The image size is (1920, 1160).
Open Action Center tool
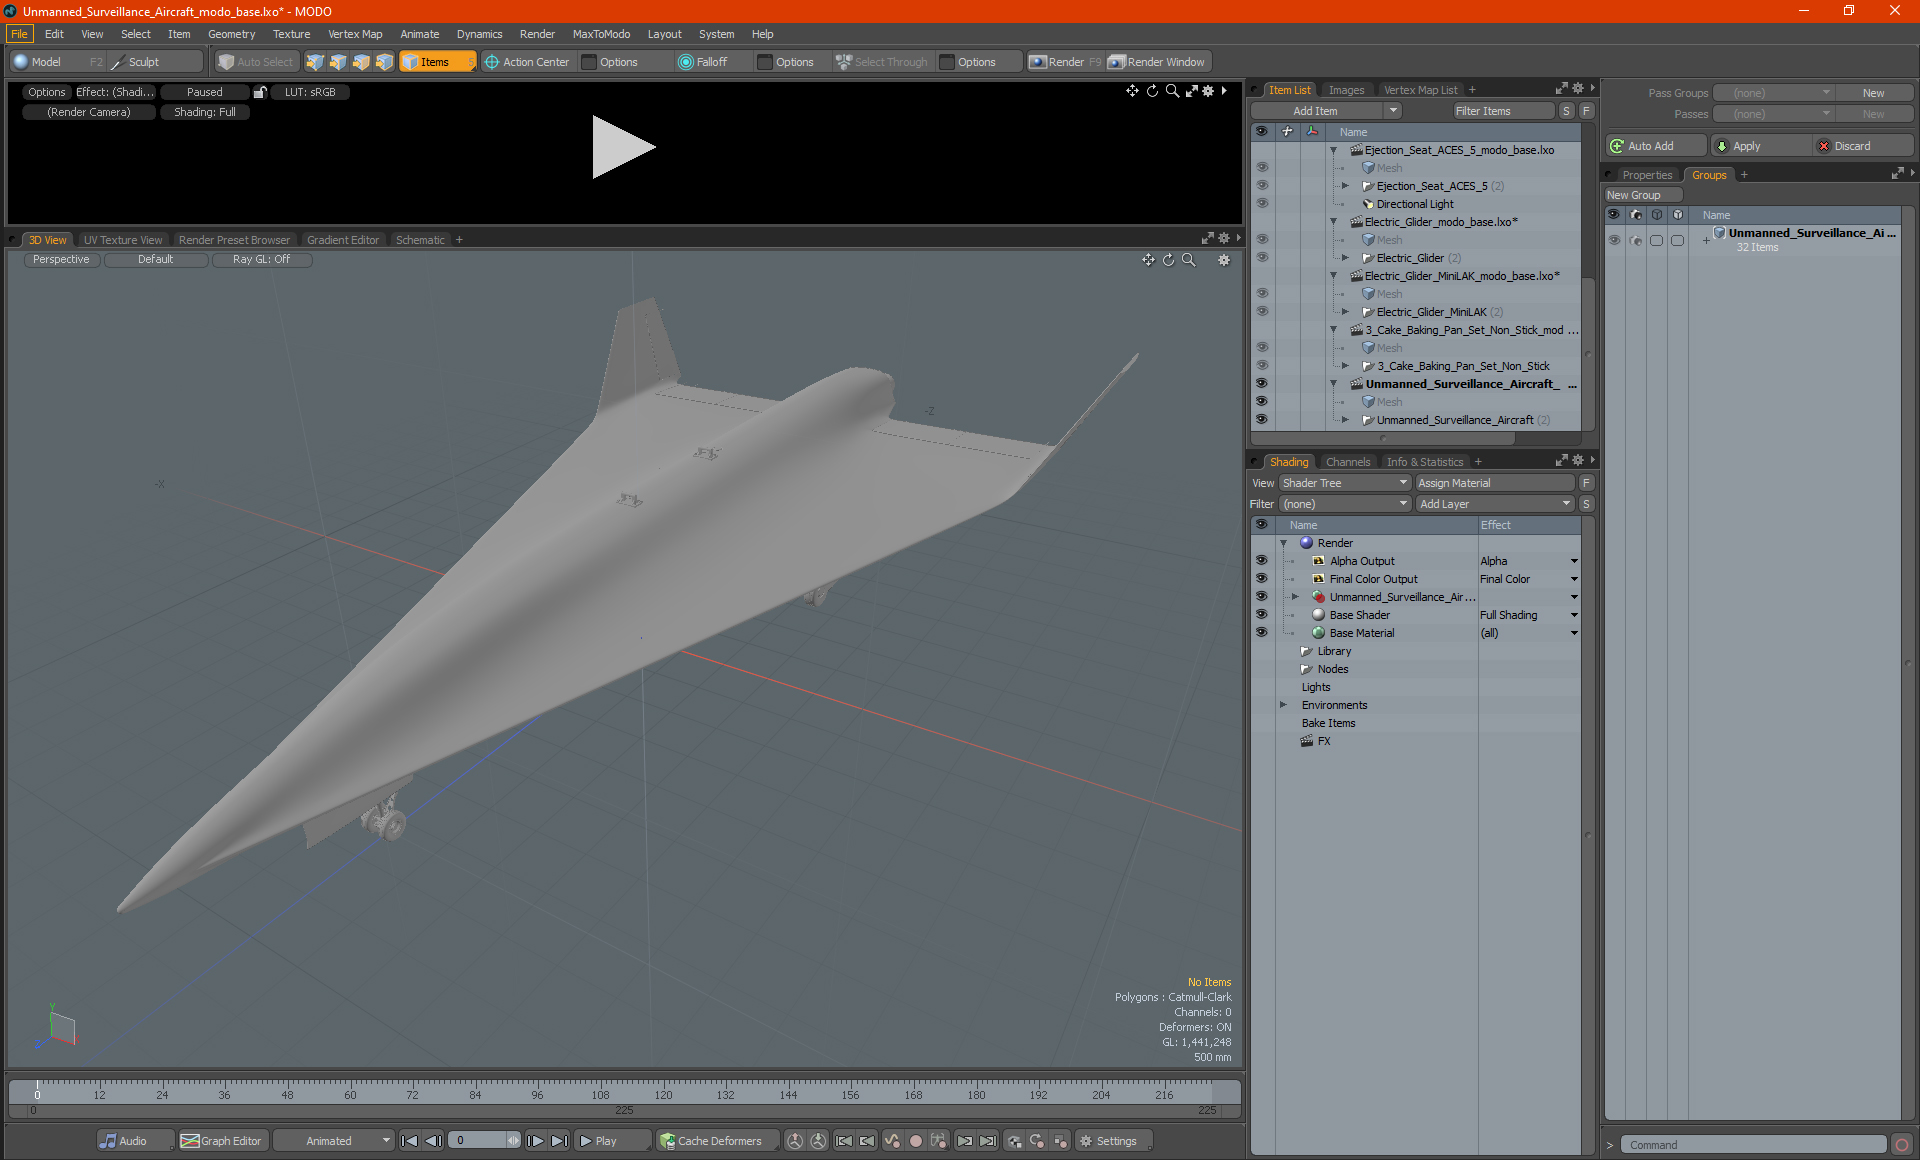pos(527,62)
